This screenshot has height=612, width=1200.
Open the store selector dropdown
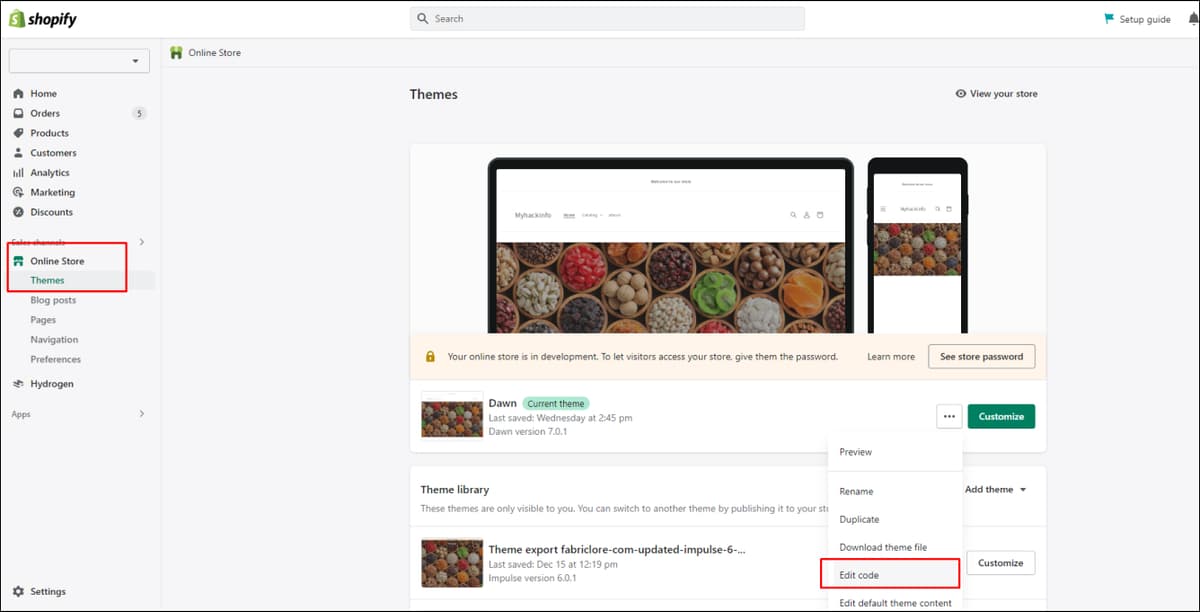click(x=79, y=61)
